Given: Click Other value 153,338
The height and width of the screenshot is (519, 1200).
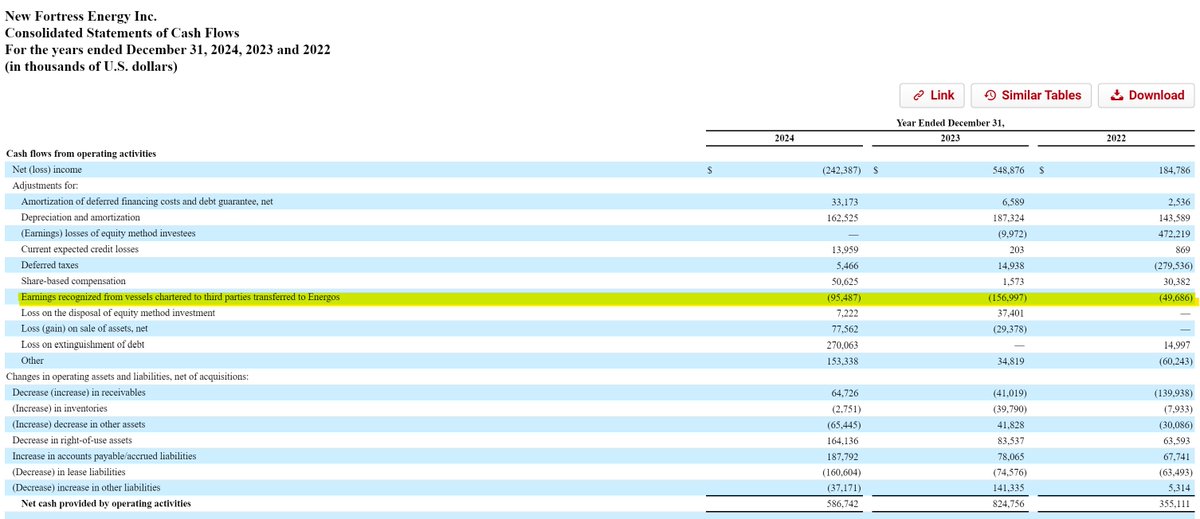Looking at the screenshot, I should [x=842, y=360].
